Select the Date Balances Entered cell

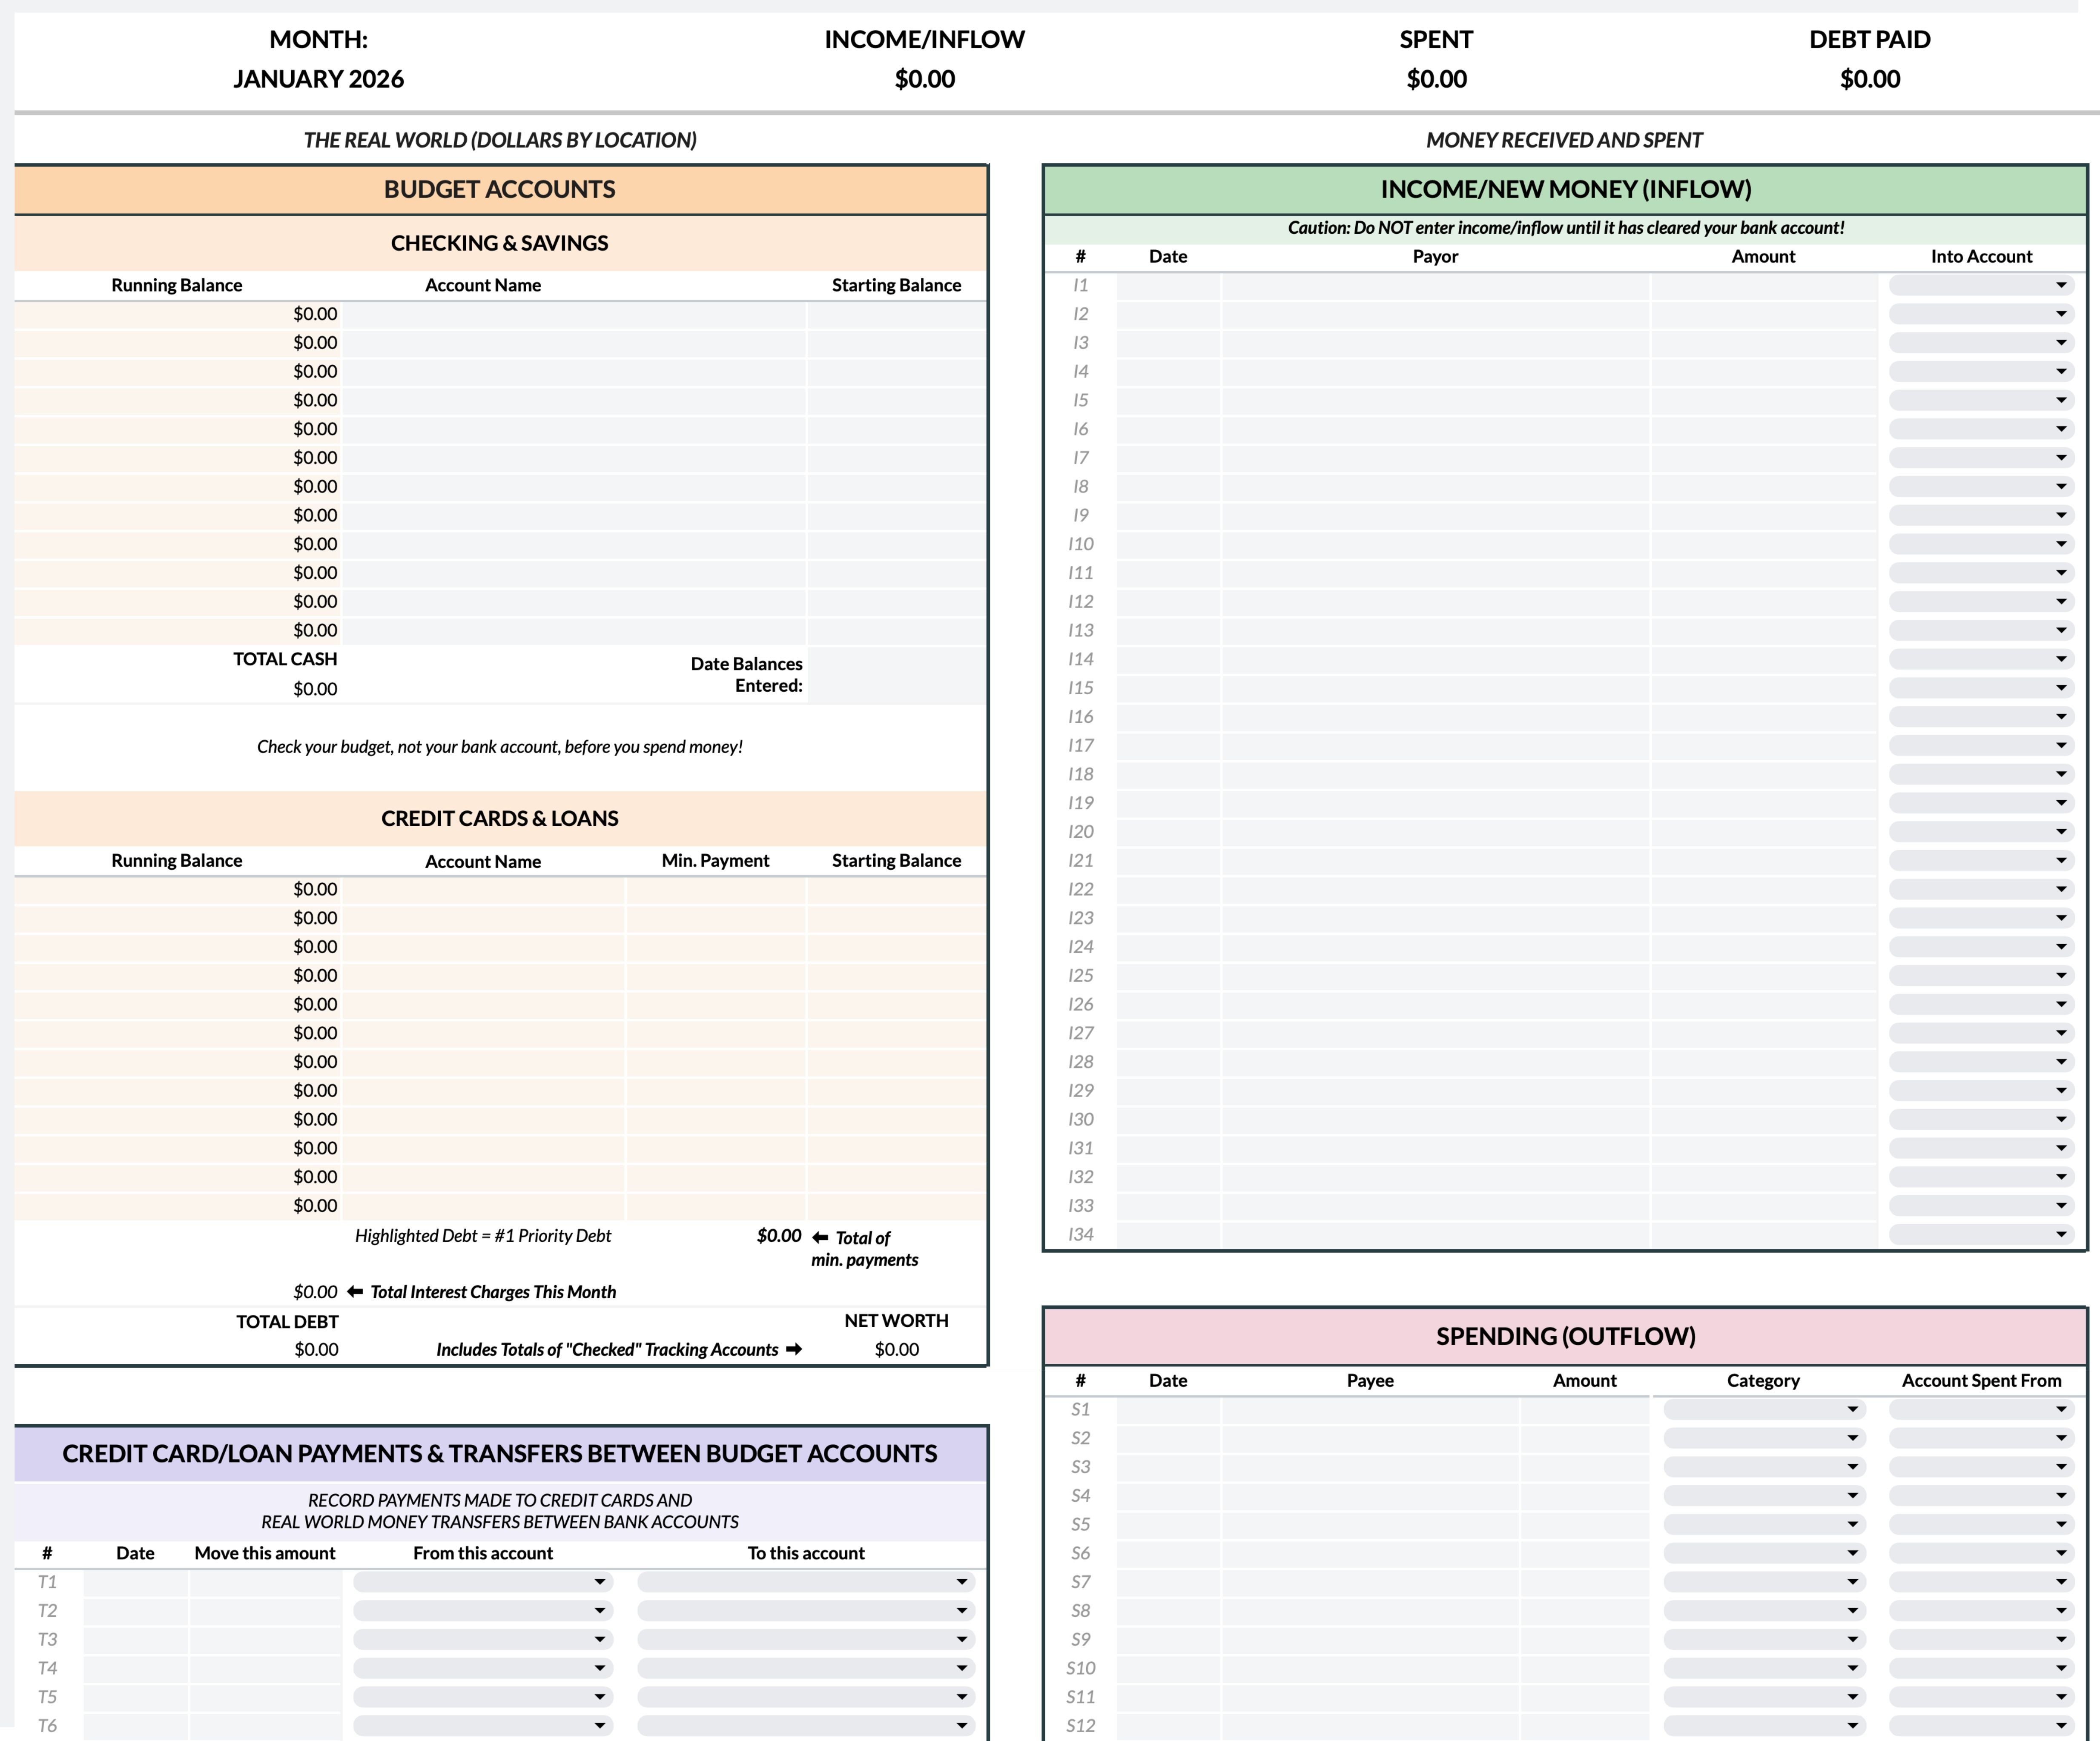coord(896,675)
